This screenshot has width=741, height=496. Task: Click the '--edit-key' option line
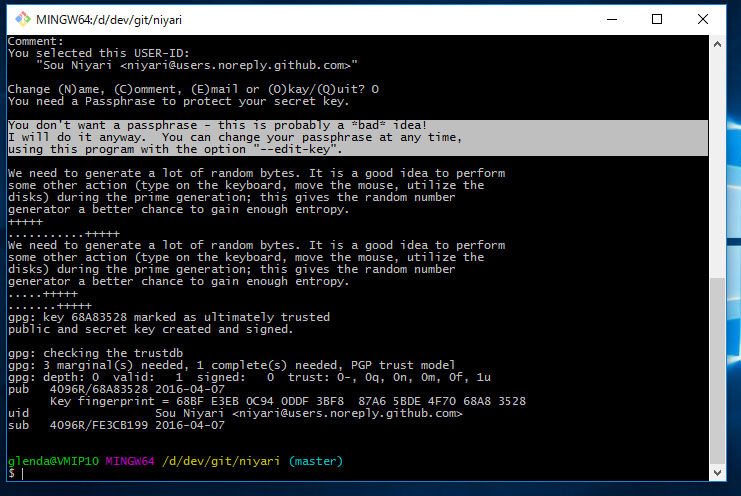click(x=175, y=149)
